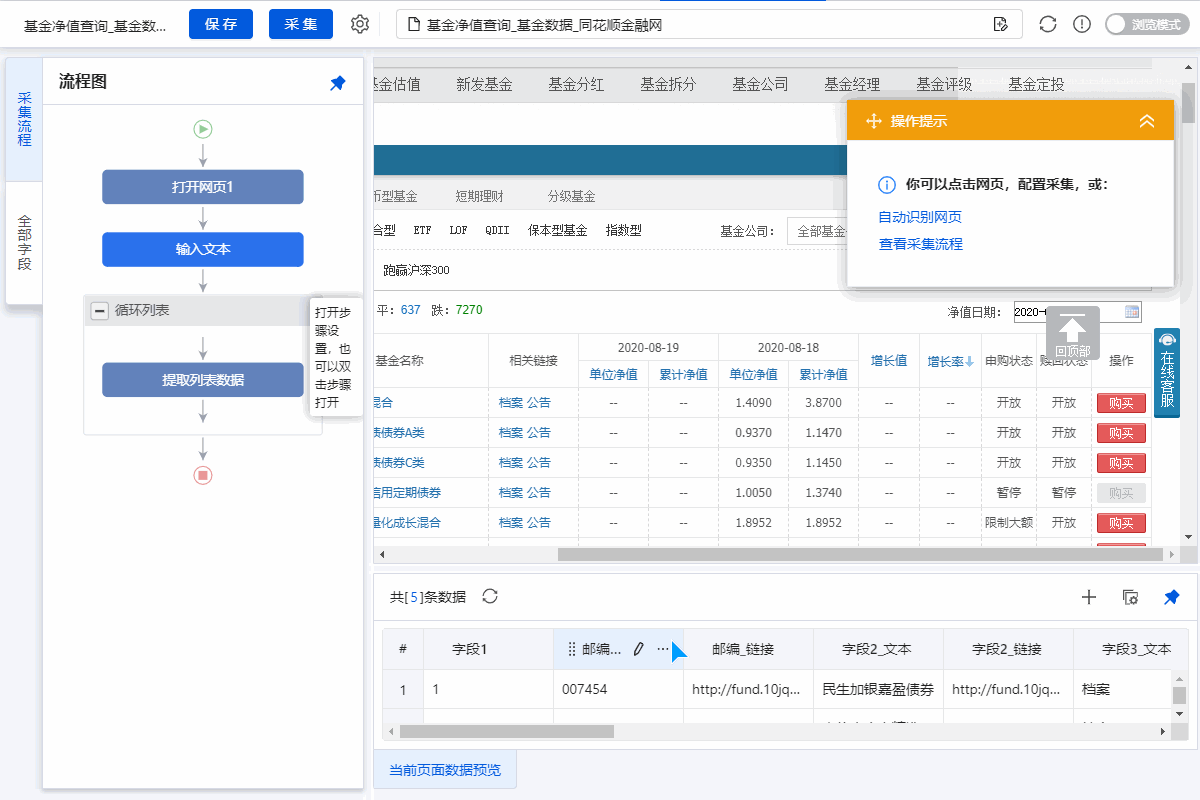
Task: Click the 自动识别网页 link
Action: click(x=920, y=217)
